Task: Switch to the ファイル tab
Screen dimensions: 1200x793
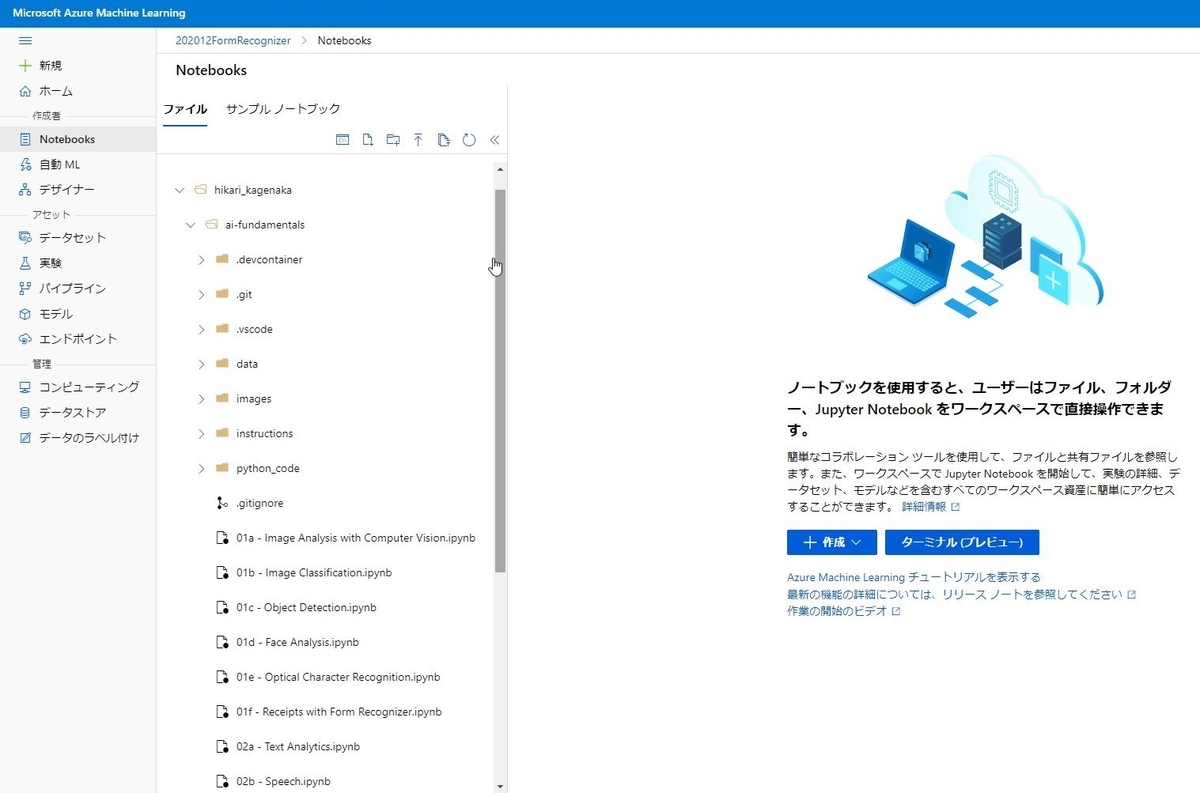Action: [x=185, y=109]
